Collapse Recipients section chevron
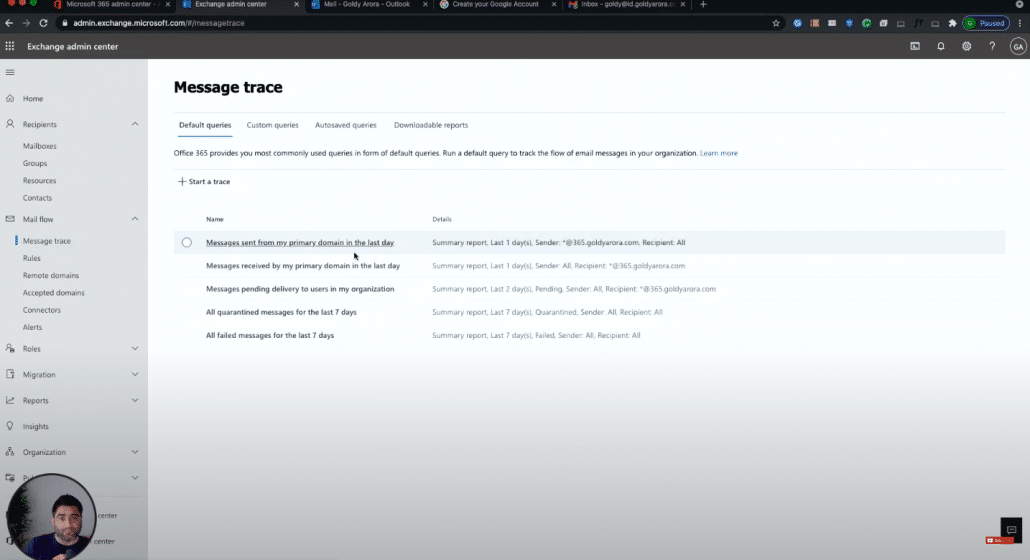Image resolution: width=1030 pixels, height=560 pixels. click(x=135, y=124)
